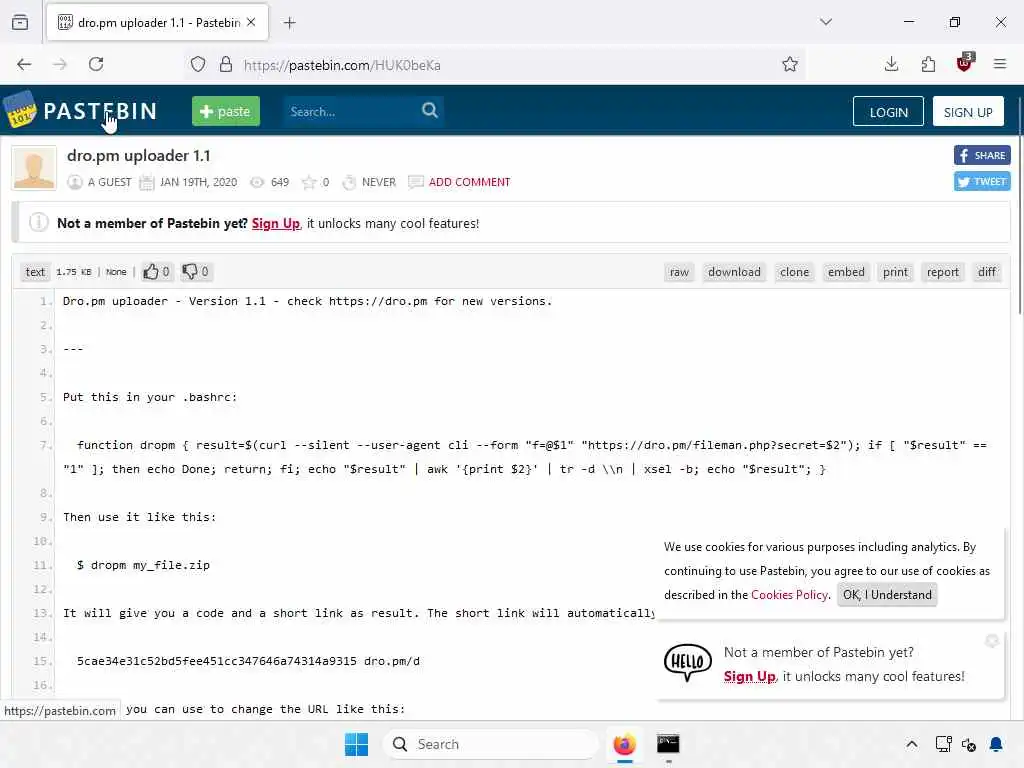The image size is (1024, 768).
Task: Click the SIGN UP button
Action: [x=968, y=112]
